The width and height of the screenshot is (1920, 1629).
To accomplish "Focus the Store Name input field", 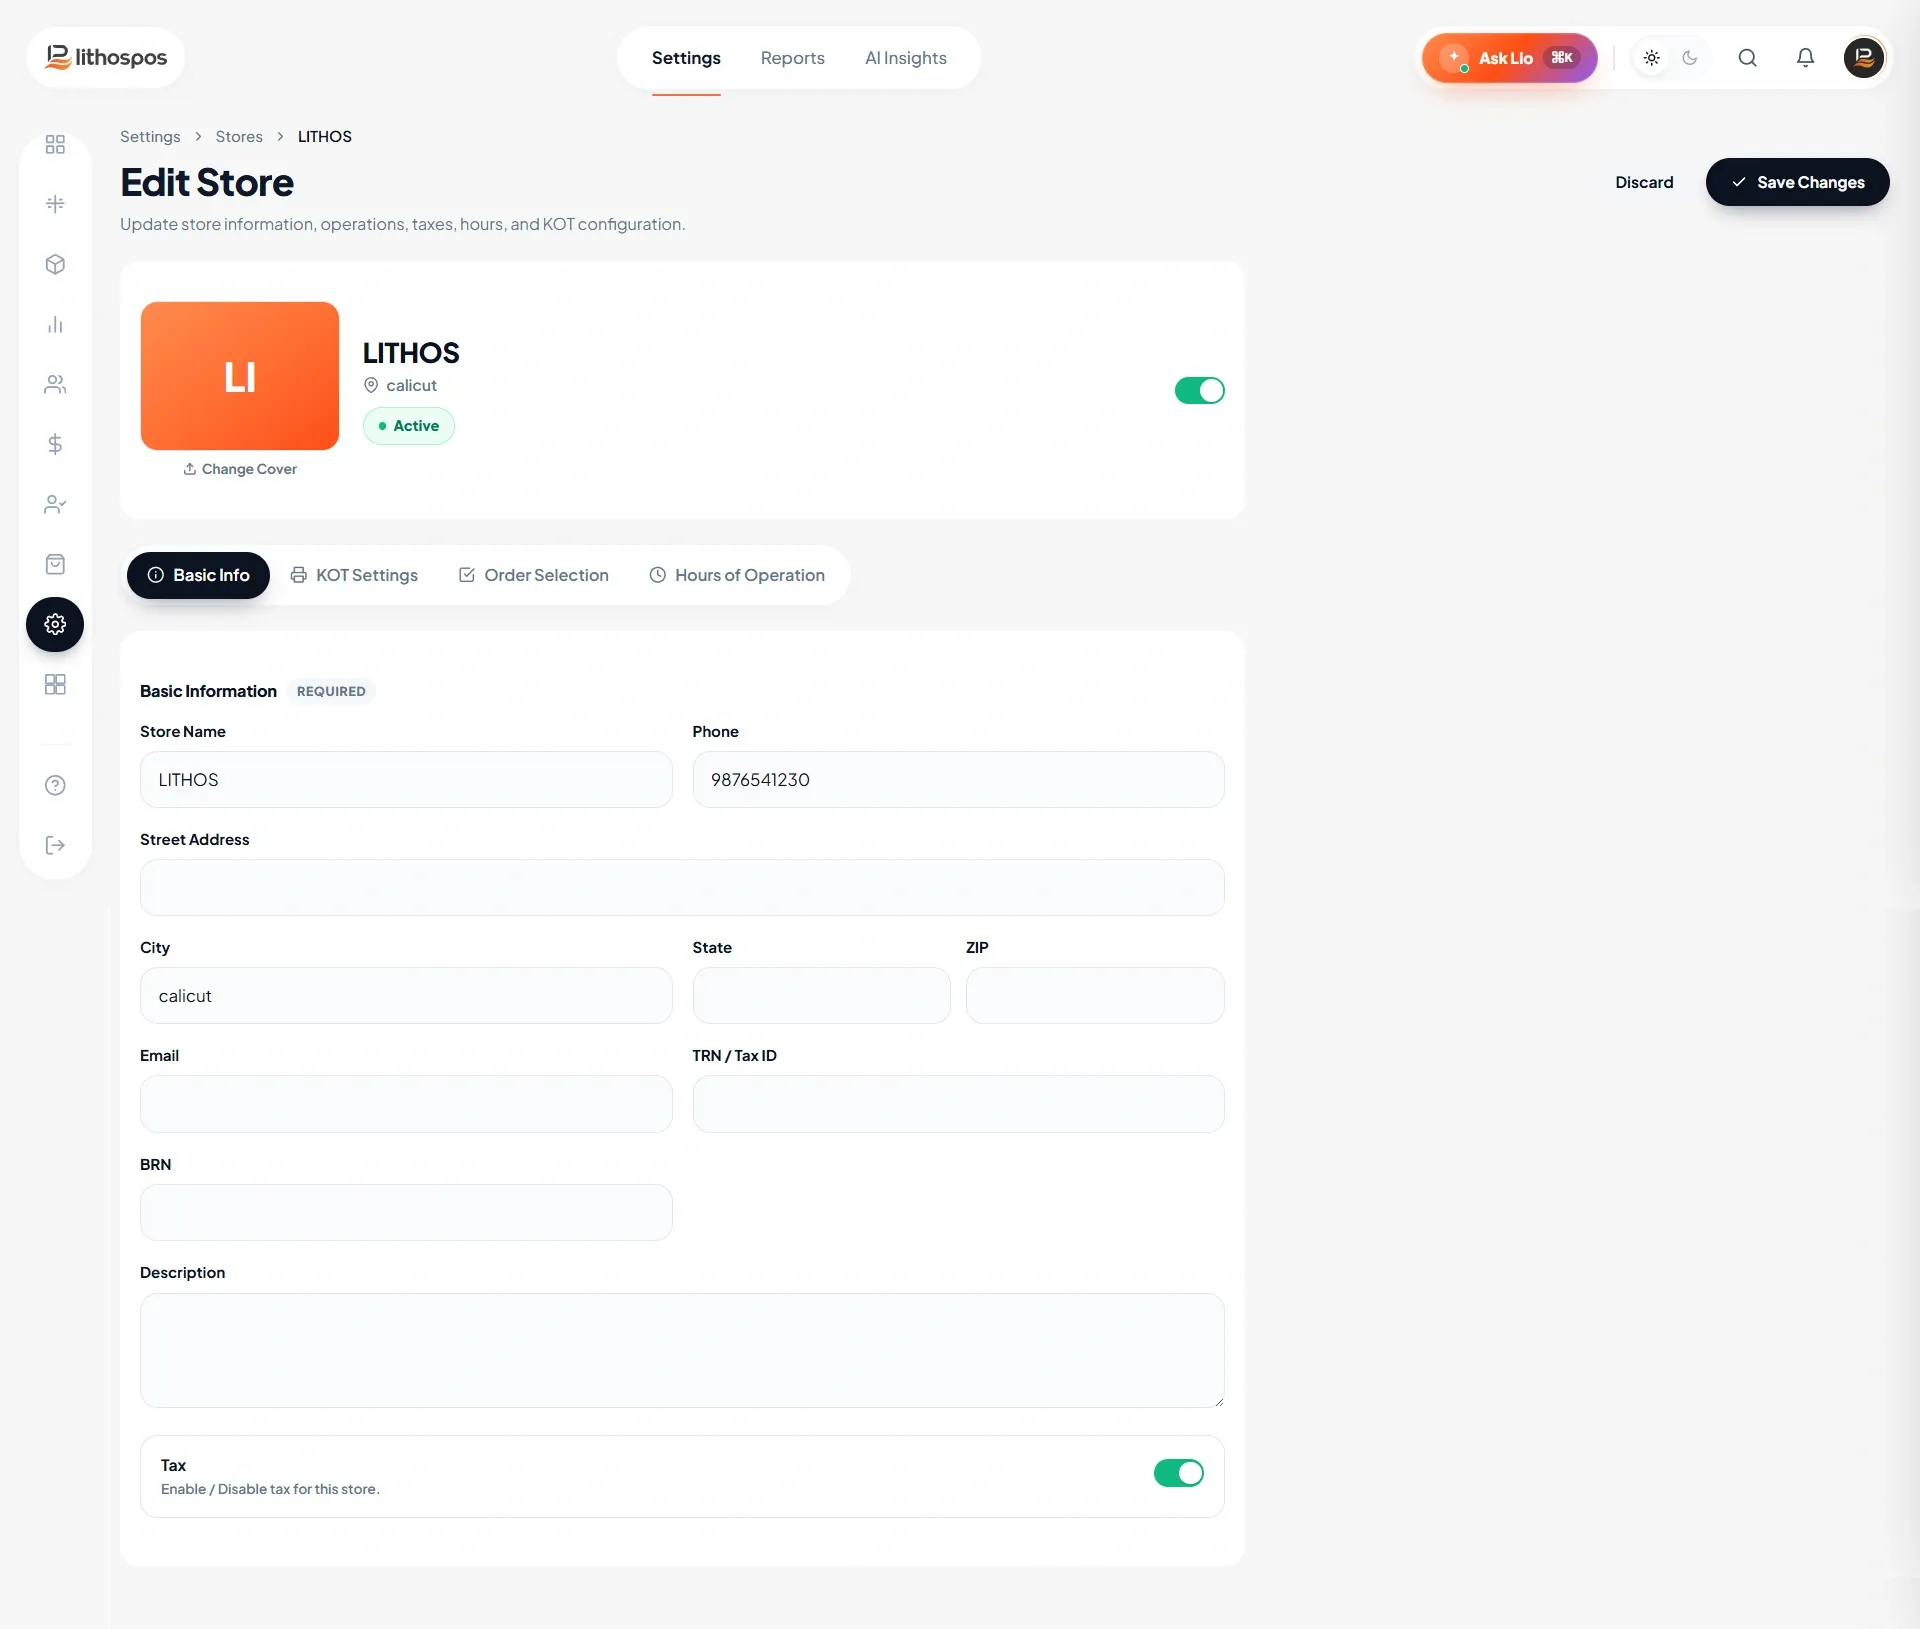I will point(406,779).
